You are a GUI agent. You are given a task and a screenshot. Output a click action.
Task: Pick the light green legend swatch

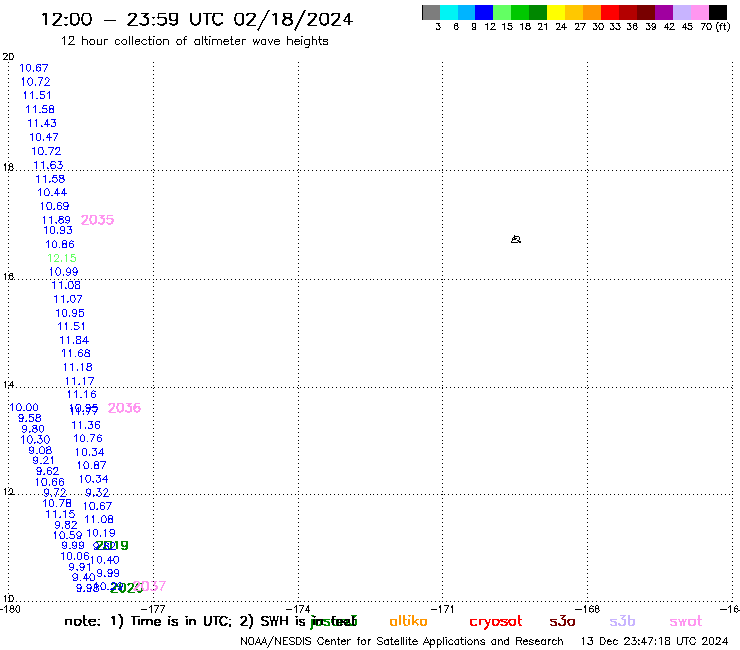pyautogui.click(x=502, y=13)
